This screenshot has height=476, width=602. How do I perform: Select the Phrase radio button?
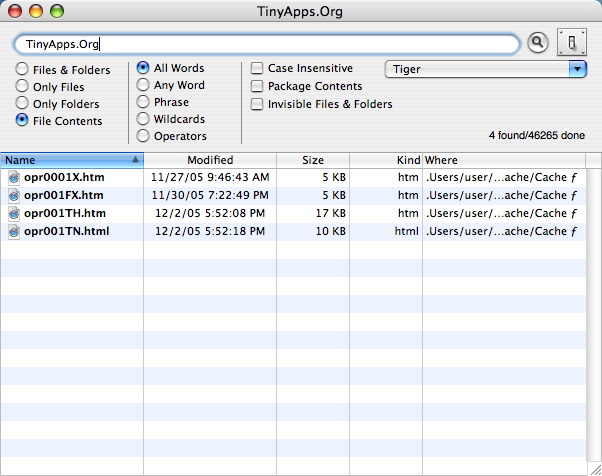click(143, 102)
